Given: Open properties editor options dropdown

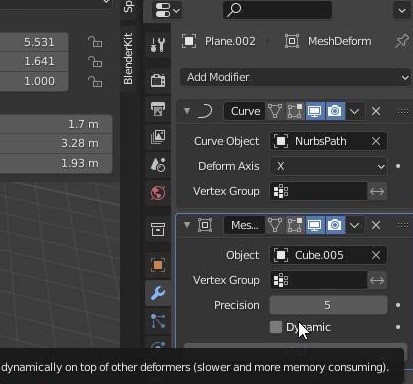Looking at the screenshot, I should click(402, 10).
